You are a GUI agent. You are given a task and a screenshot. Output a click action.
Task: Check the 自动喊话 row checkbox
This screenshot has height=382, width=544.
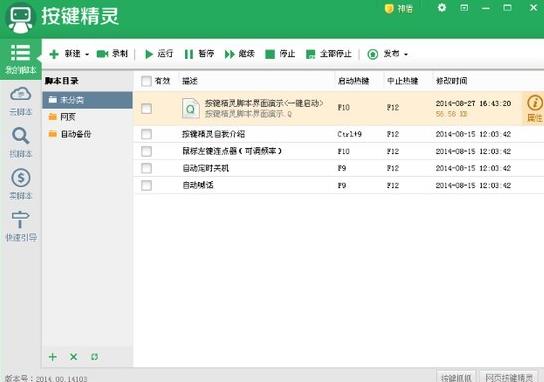(x=146, y=185)
